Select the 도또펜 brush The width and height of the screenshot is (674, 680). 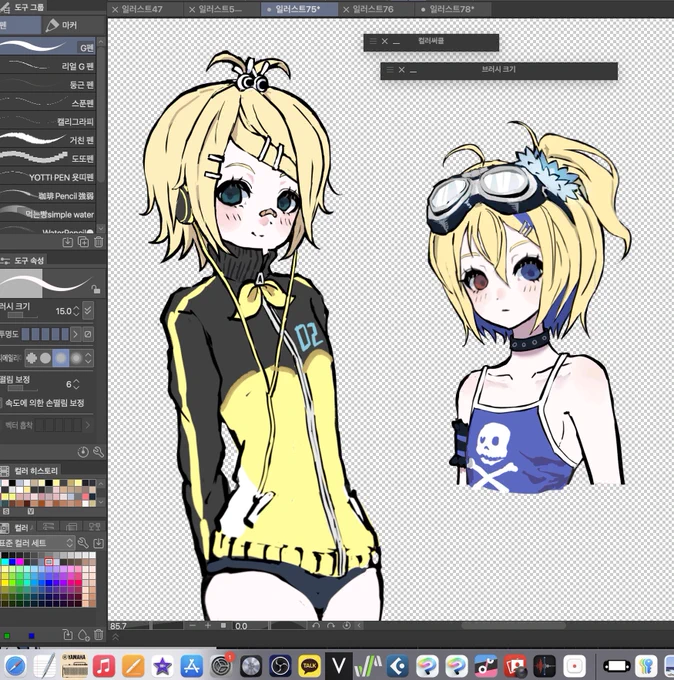click(x=48, y=158)
